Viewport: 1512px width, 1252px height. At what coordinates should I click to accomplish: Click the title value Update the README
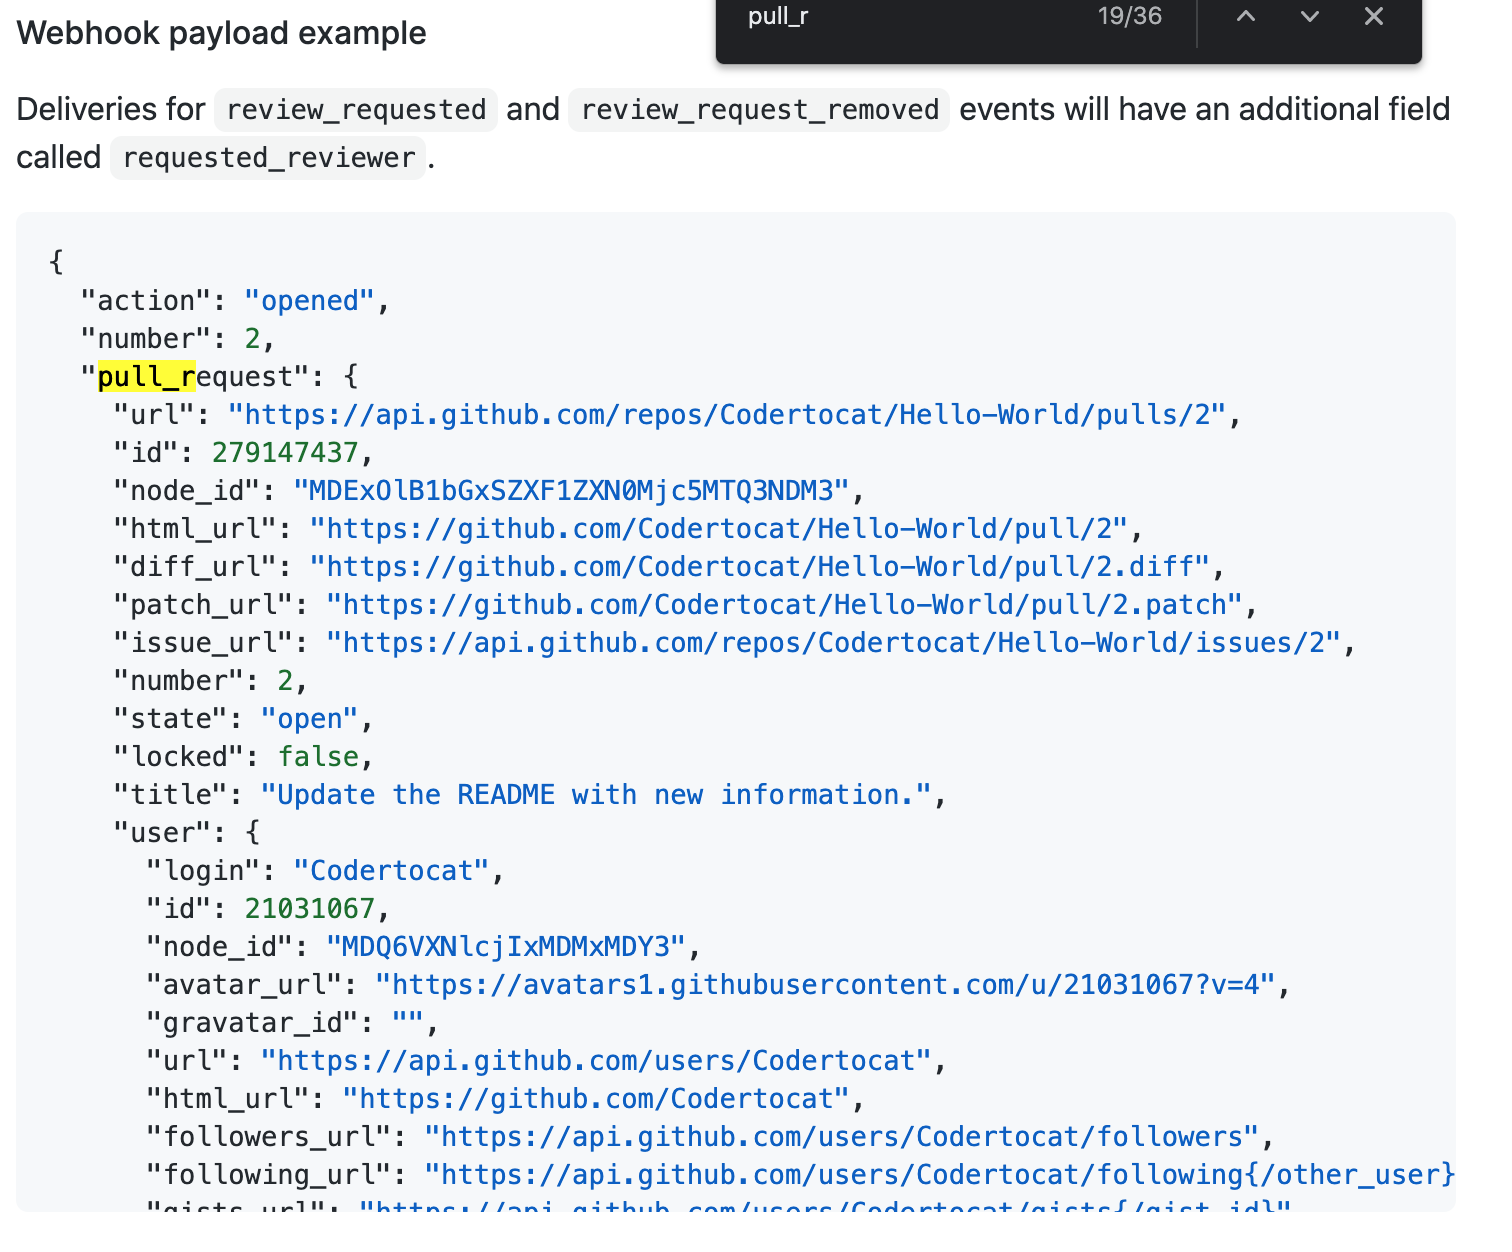pyautogui.click(x=597, y=795)
